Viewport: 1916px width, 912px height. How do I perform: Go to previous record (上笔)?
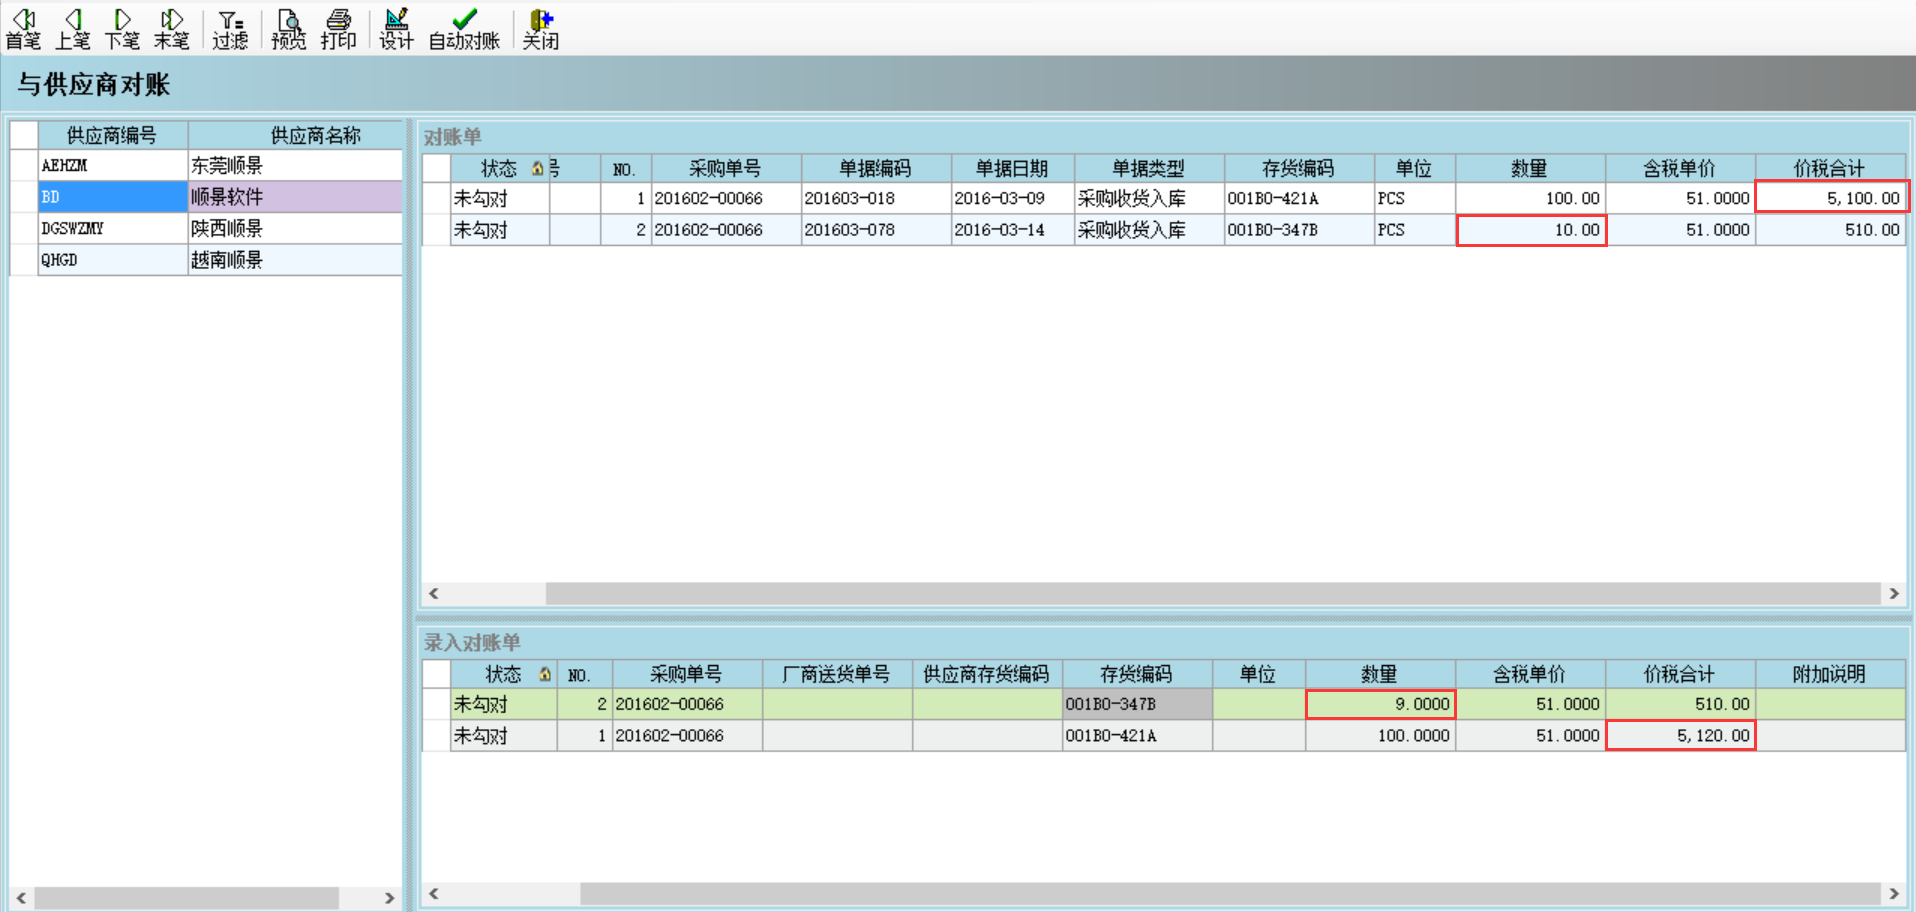tap(72, 29)
